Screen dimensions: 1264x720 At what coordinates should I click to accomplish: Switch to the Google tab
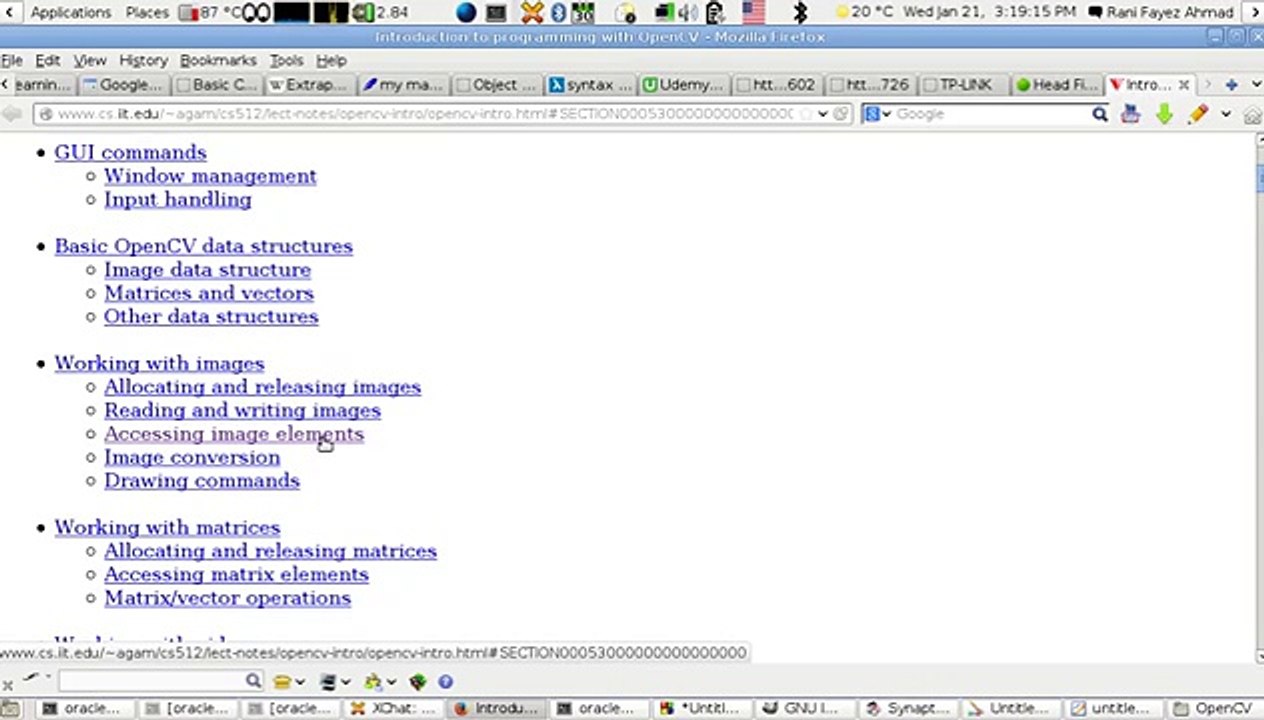click(x=122, y=85)
